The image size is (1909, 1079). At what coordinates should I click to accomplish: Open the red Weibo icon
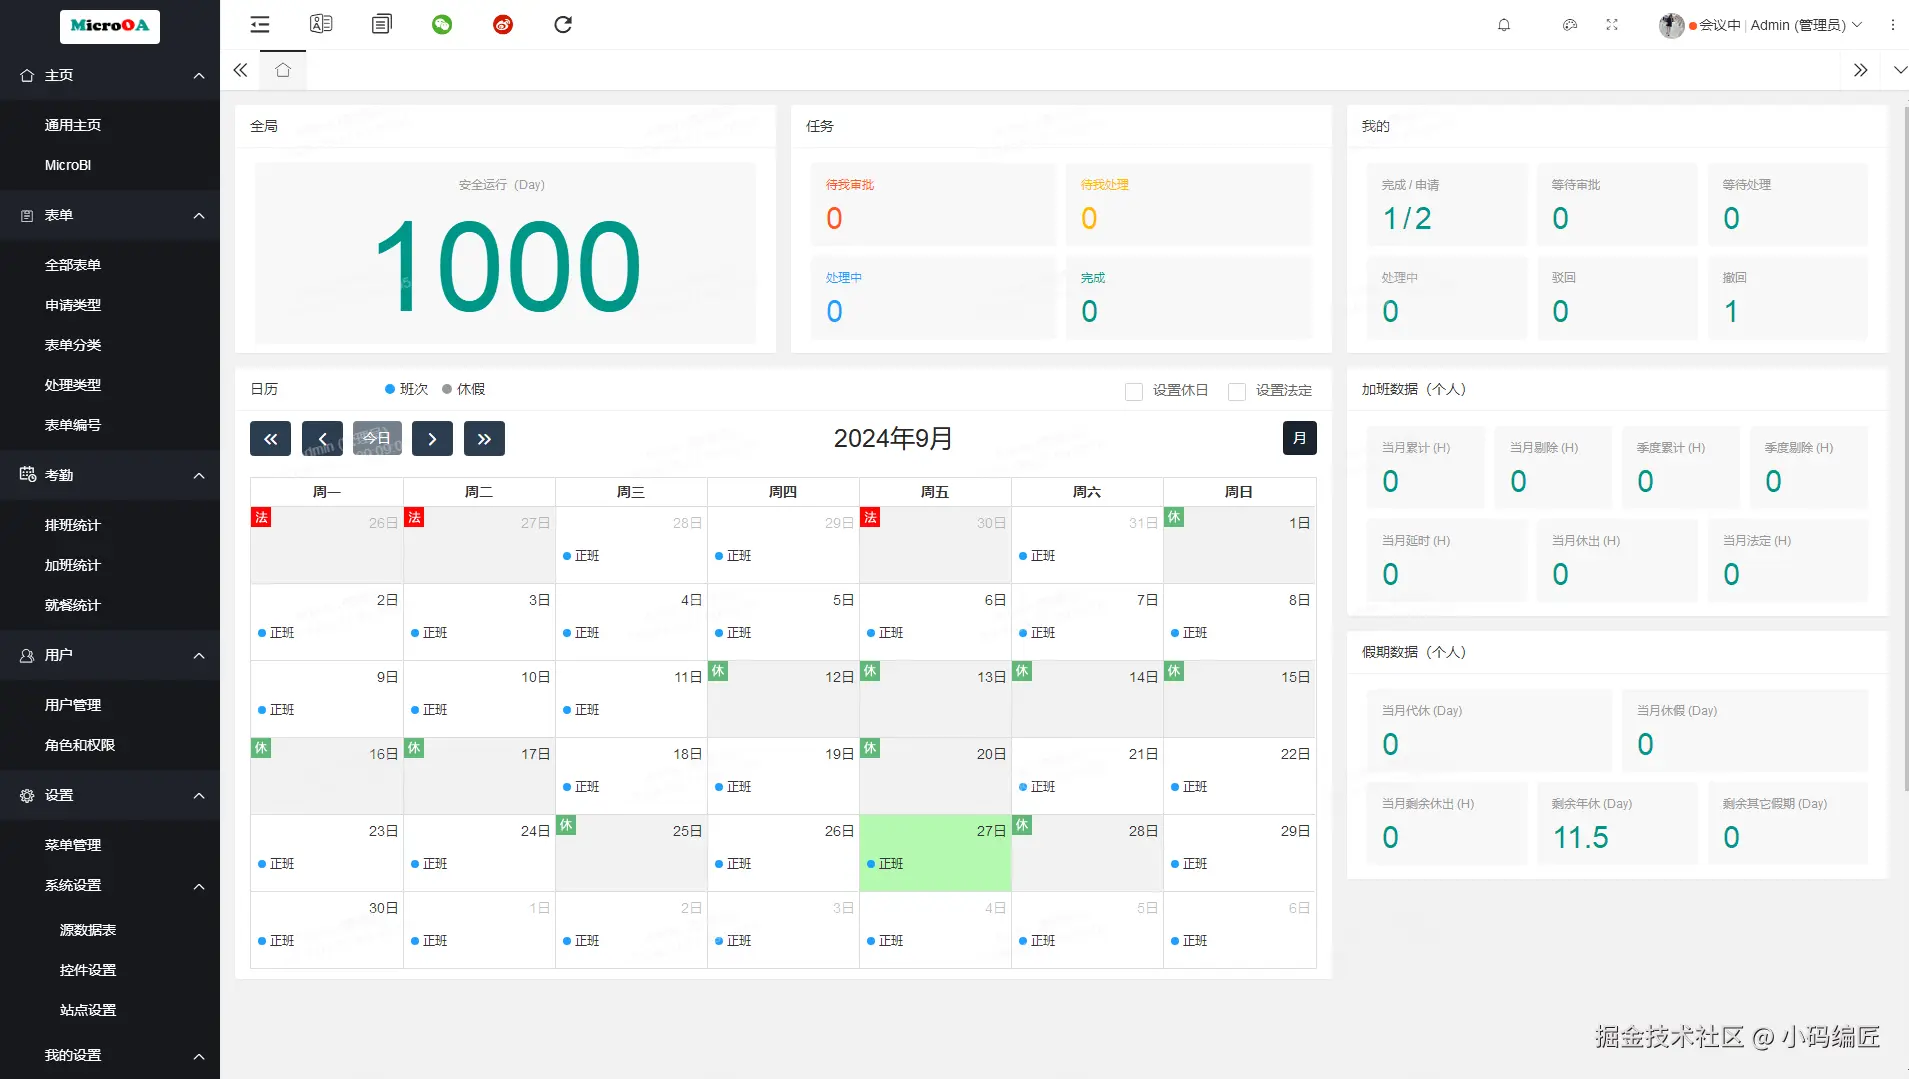[503, 24]
